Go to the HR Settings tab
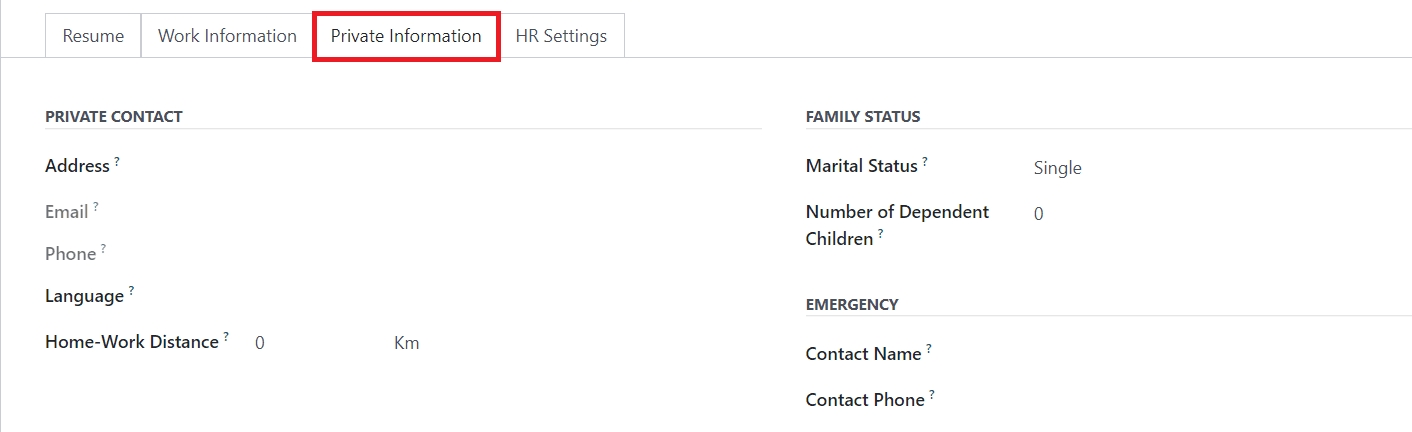1412x432 pixels. [x=561, y=36]
